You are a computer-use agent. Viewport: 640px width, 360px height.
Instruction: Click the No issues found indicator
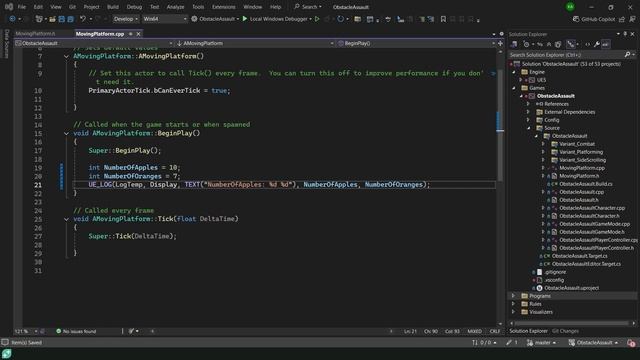point(76,331)
